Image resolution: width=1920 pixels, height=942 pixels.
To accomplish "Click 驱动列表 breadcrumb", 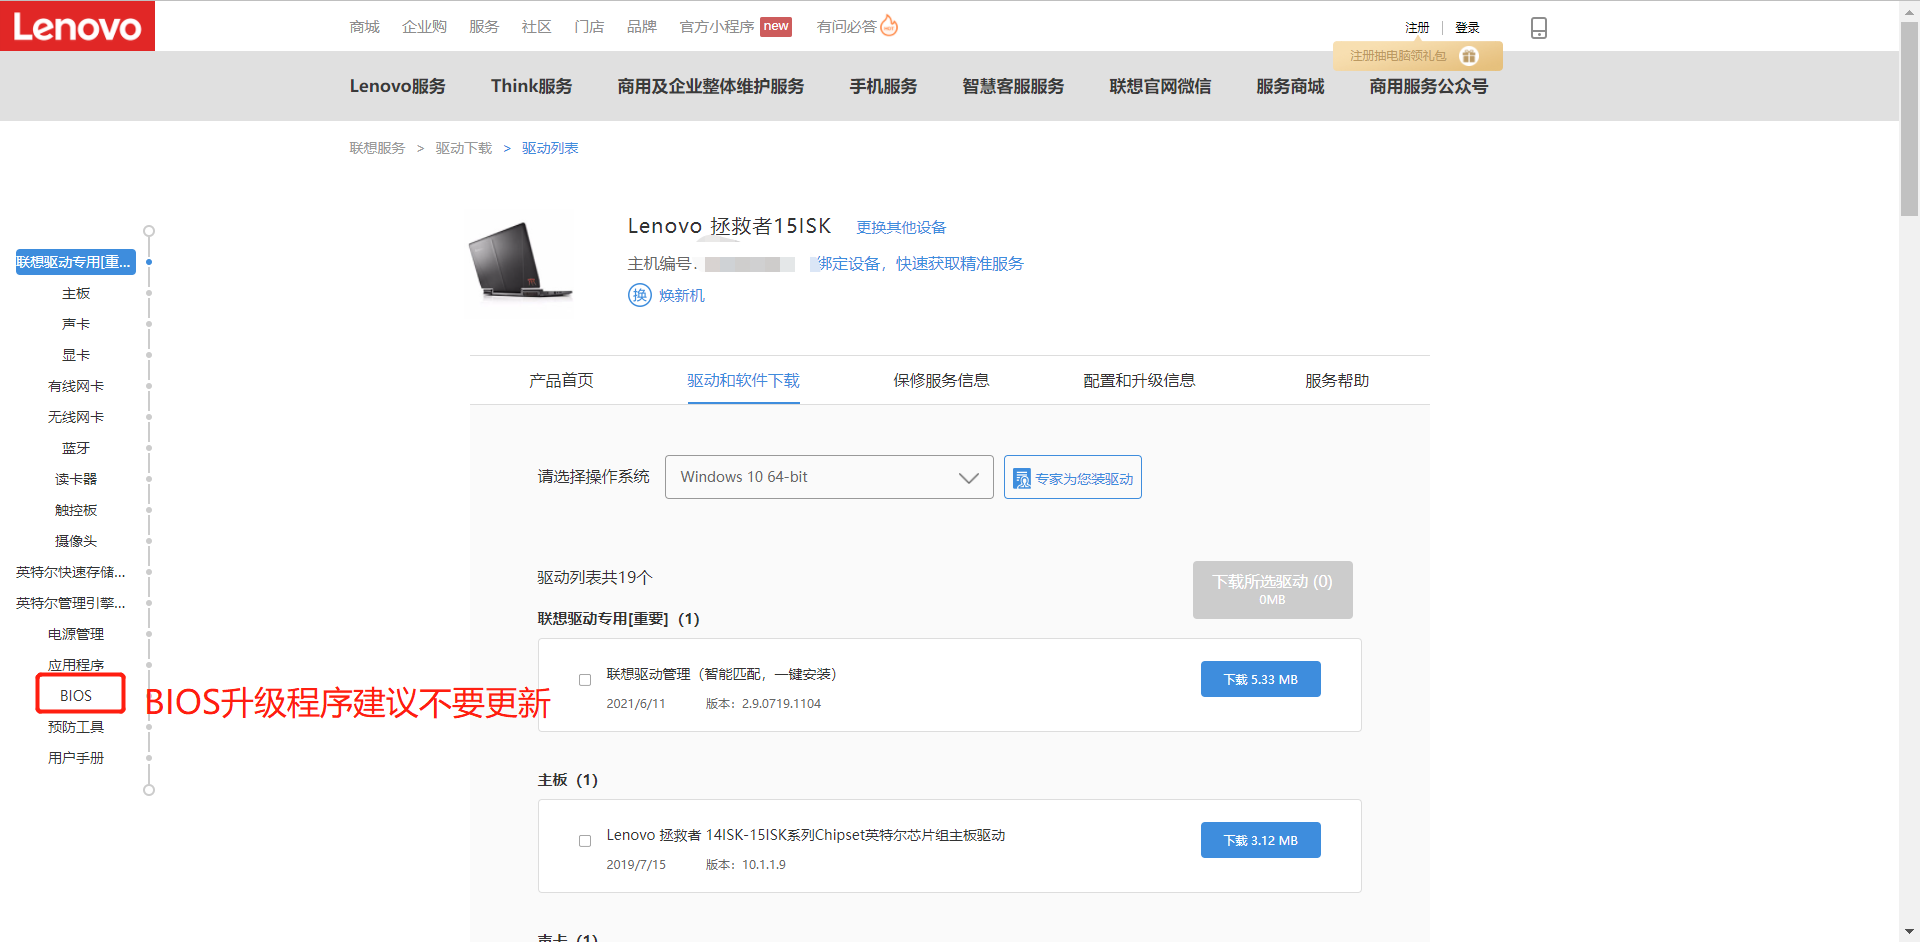I will [550, 148].
